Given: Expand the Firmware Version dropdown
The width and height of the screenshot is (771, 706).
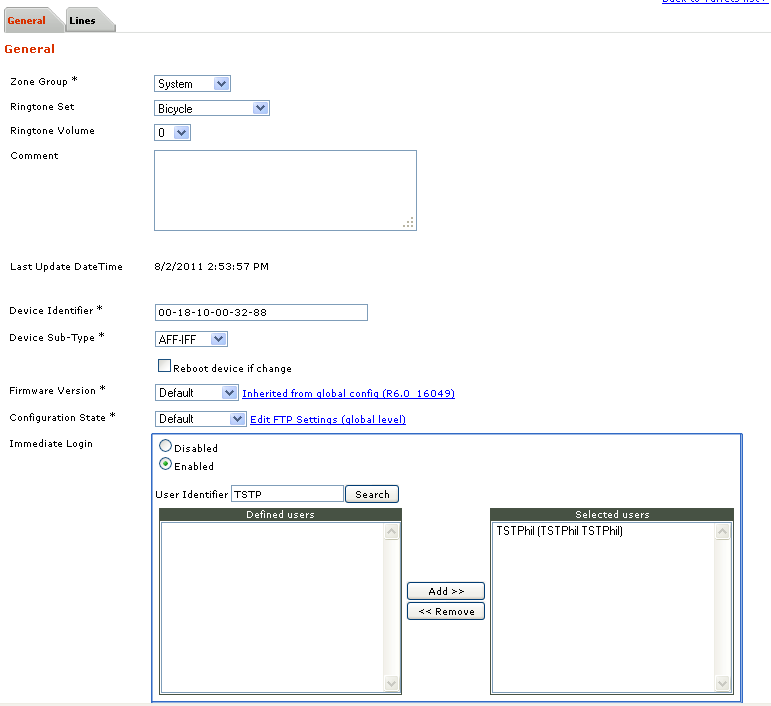Looking at the screenshot, I should pos(197,392).
